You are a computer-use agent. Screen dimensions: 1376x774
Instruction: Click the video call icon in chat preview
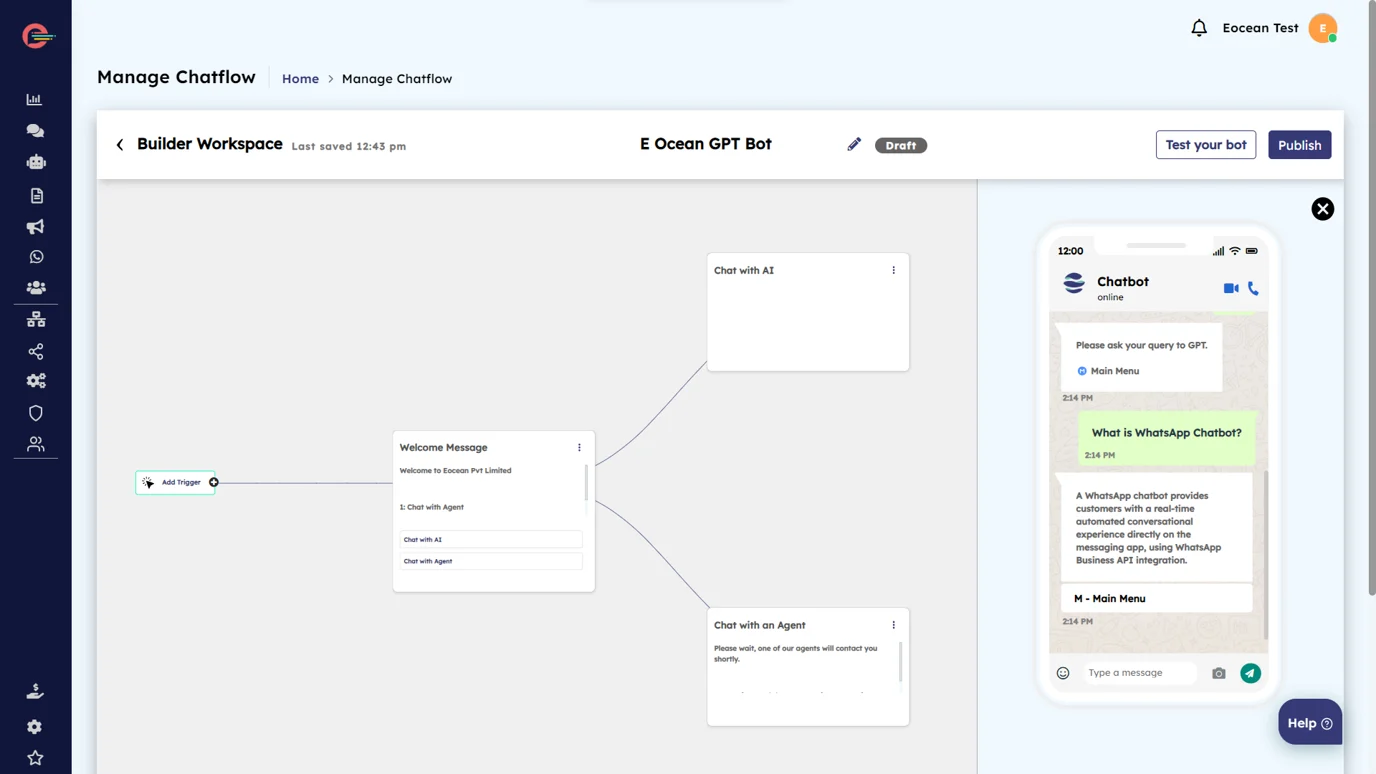[x=1231, y=288]
